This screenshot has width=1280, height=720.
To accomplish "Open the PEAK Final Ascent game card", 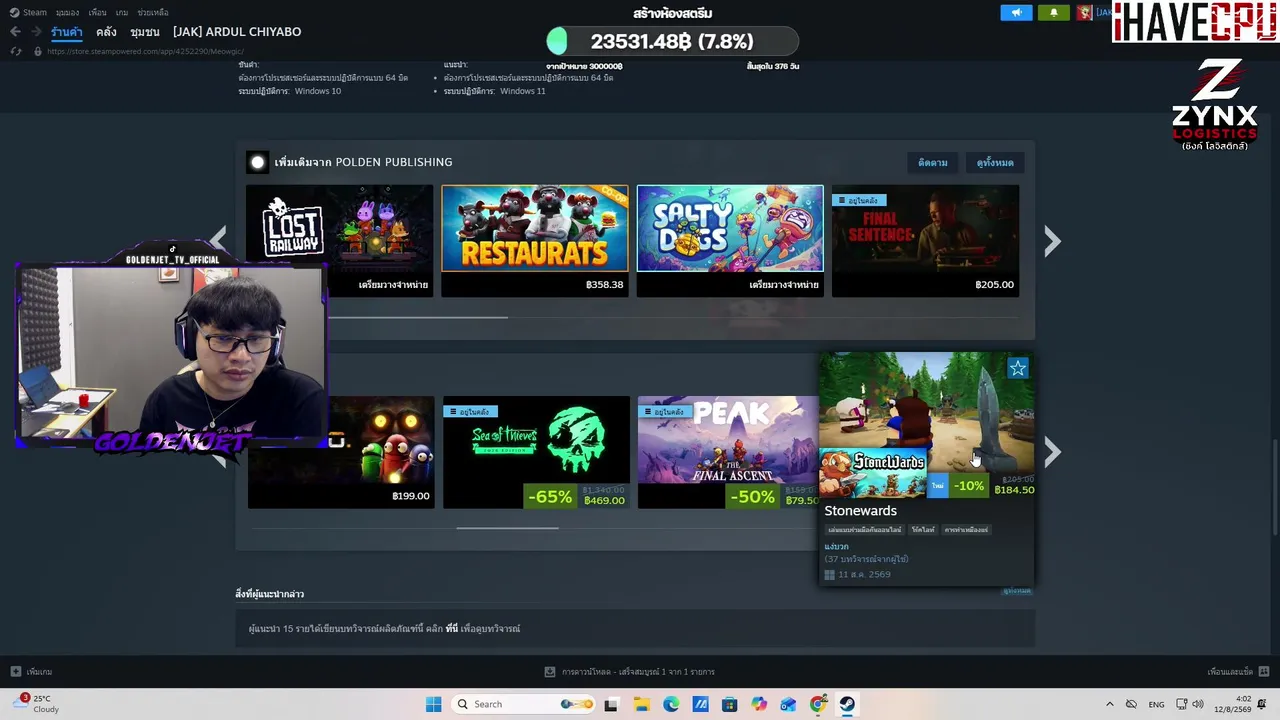I will 728,452.
